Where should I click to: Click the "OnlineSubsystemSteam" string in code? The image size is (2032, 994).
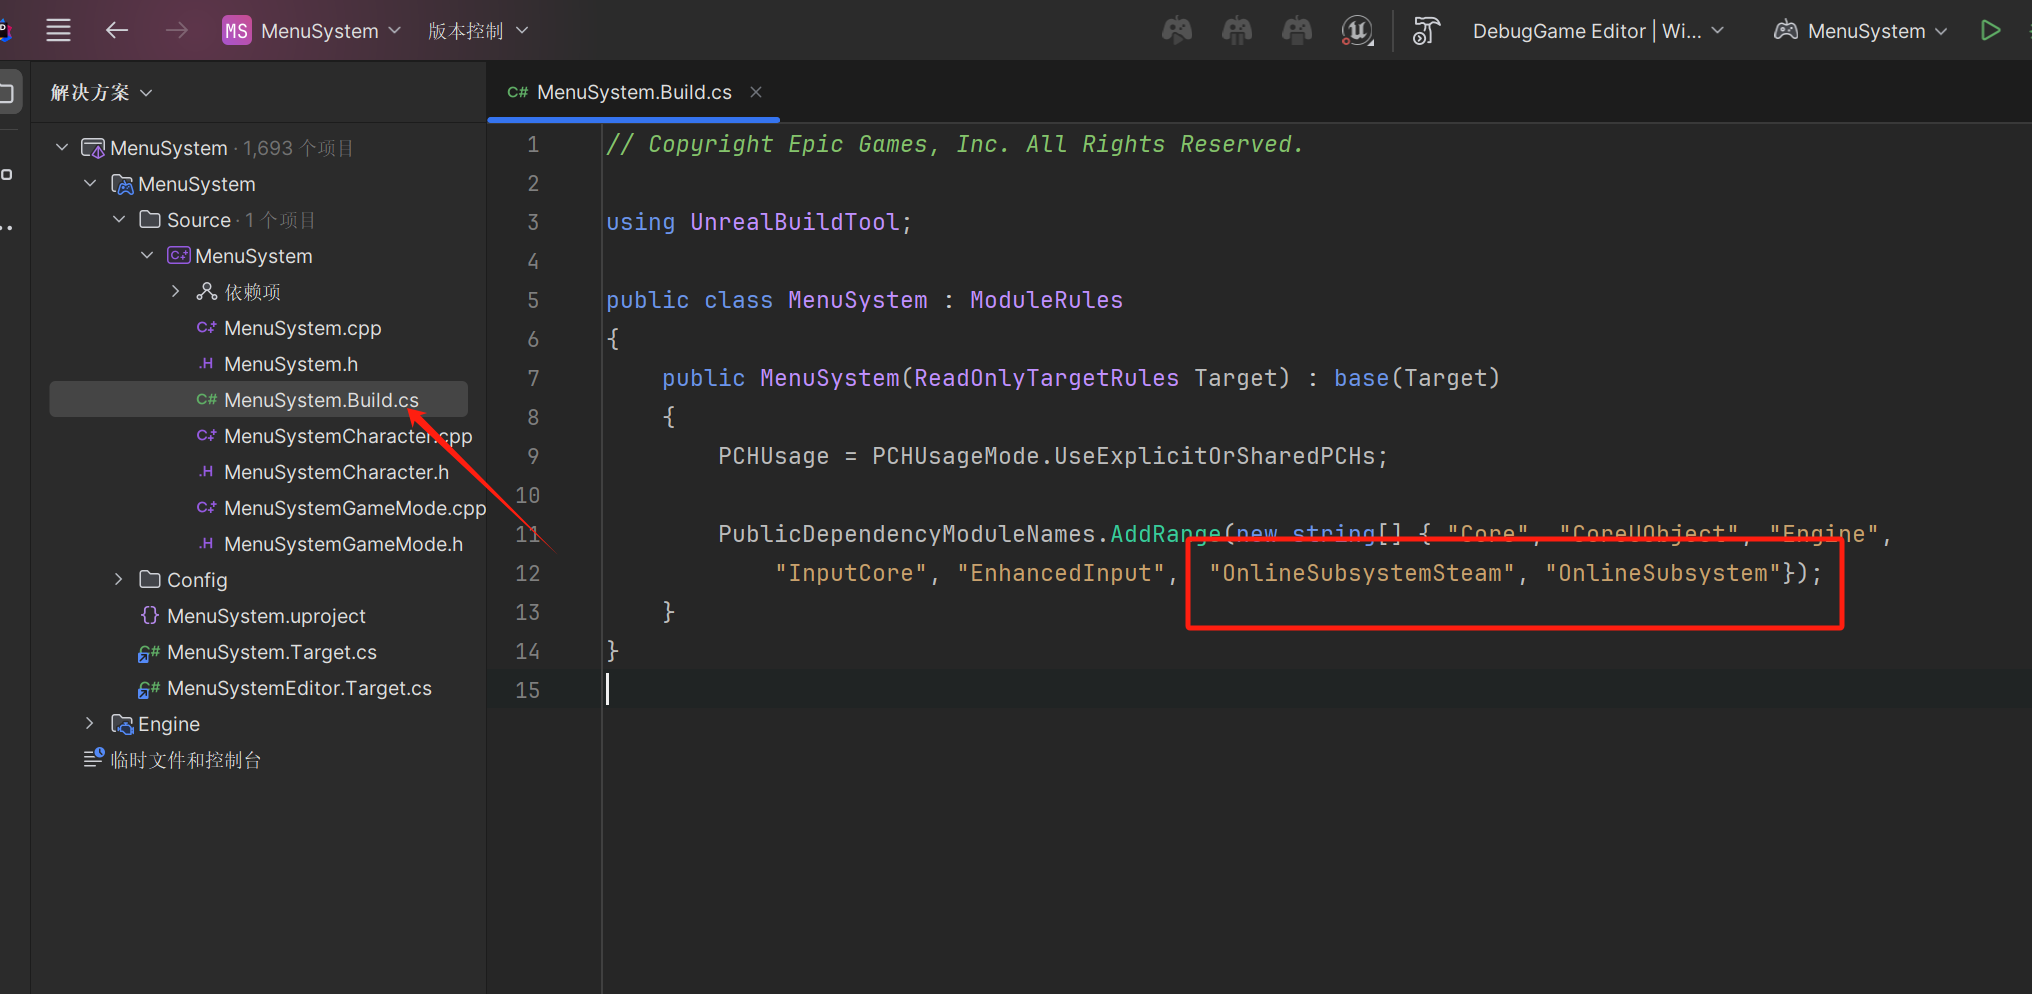click(x=1362, y=573)
